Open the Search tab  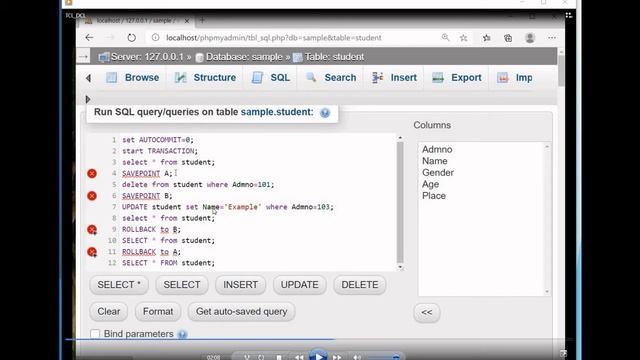(331, 78)
